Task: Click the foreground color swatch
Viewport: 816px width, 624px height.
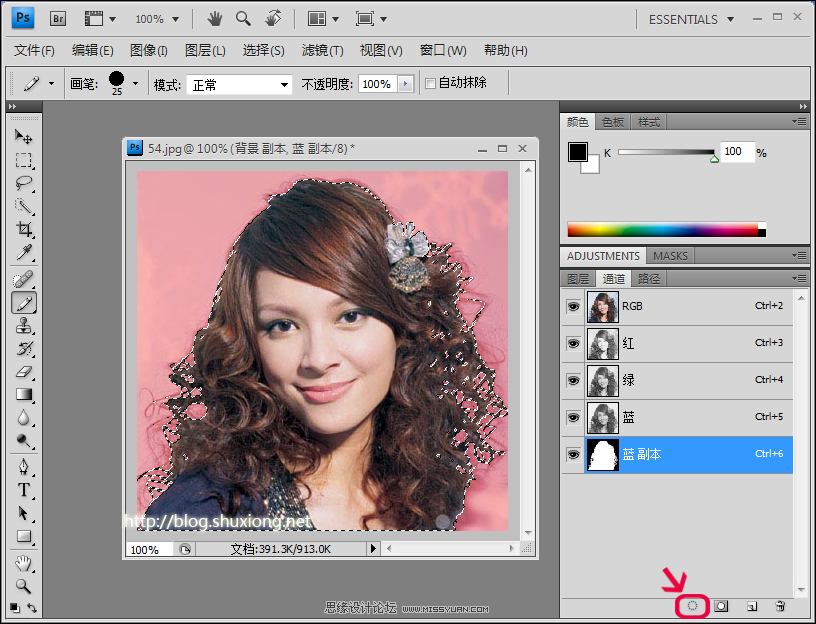Action: (578, 152)
